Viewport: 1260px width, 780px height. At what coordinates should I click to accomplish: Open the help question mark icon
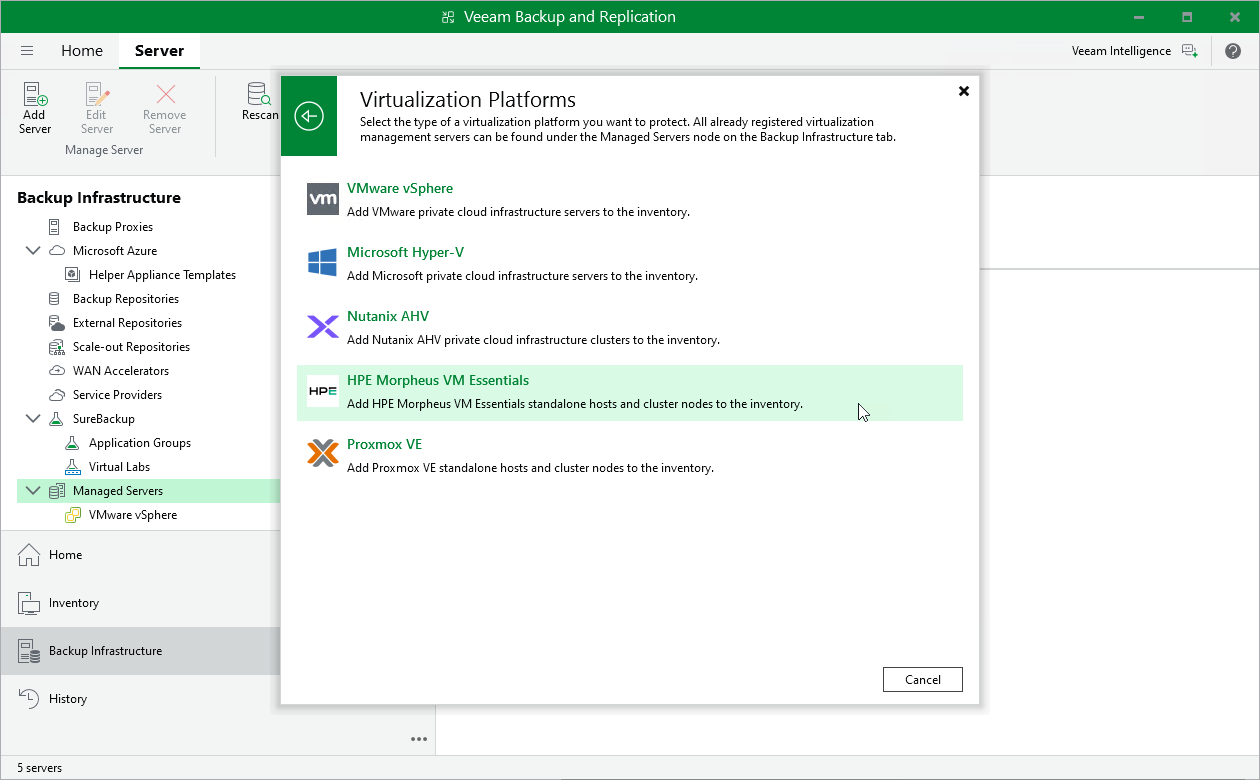(1233, 51)
